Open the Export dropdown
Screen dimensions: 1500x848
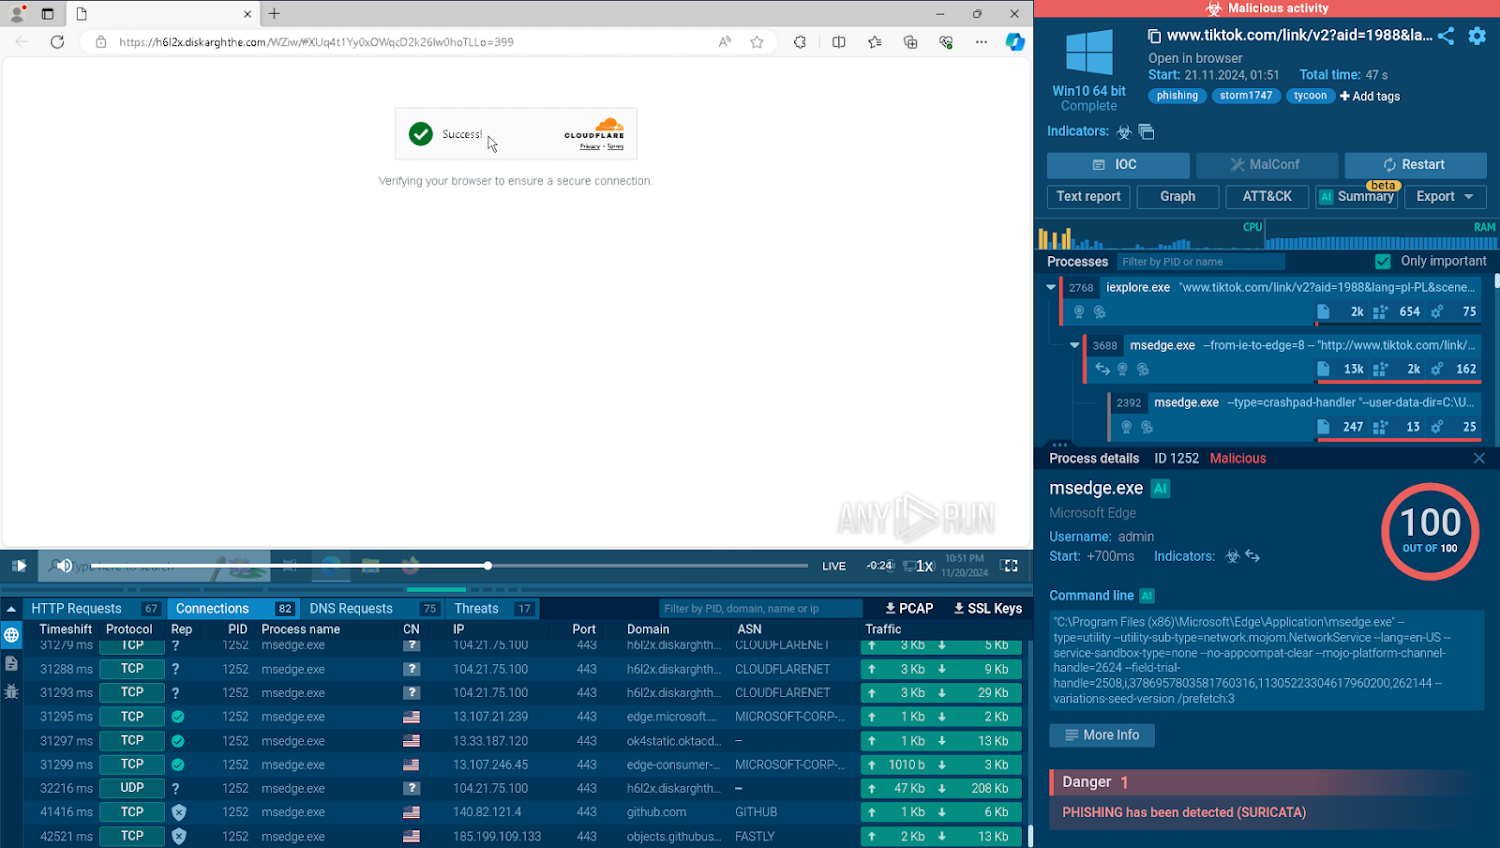tap(1445, 197)
